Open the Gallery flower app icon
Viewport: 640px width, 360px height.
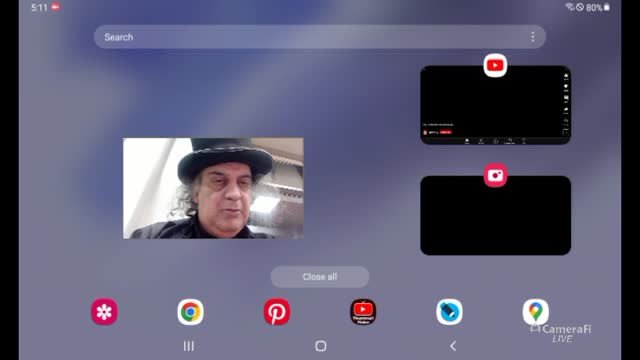pyautogui.click(x=104, y=312)
